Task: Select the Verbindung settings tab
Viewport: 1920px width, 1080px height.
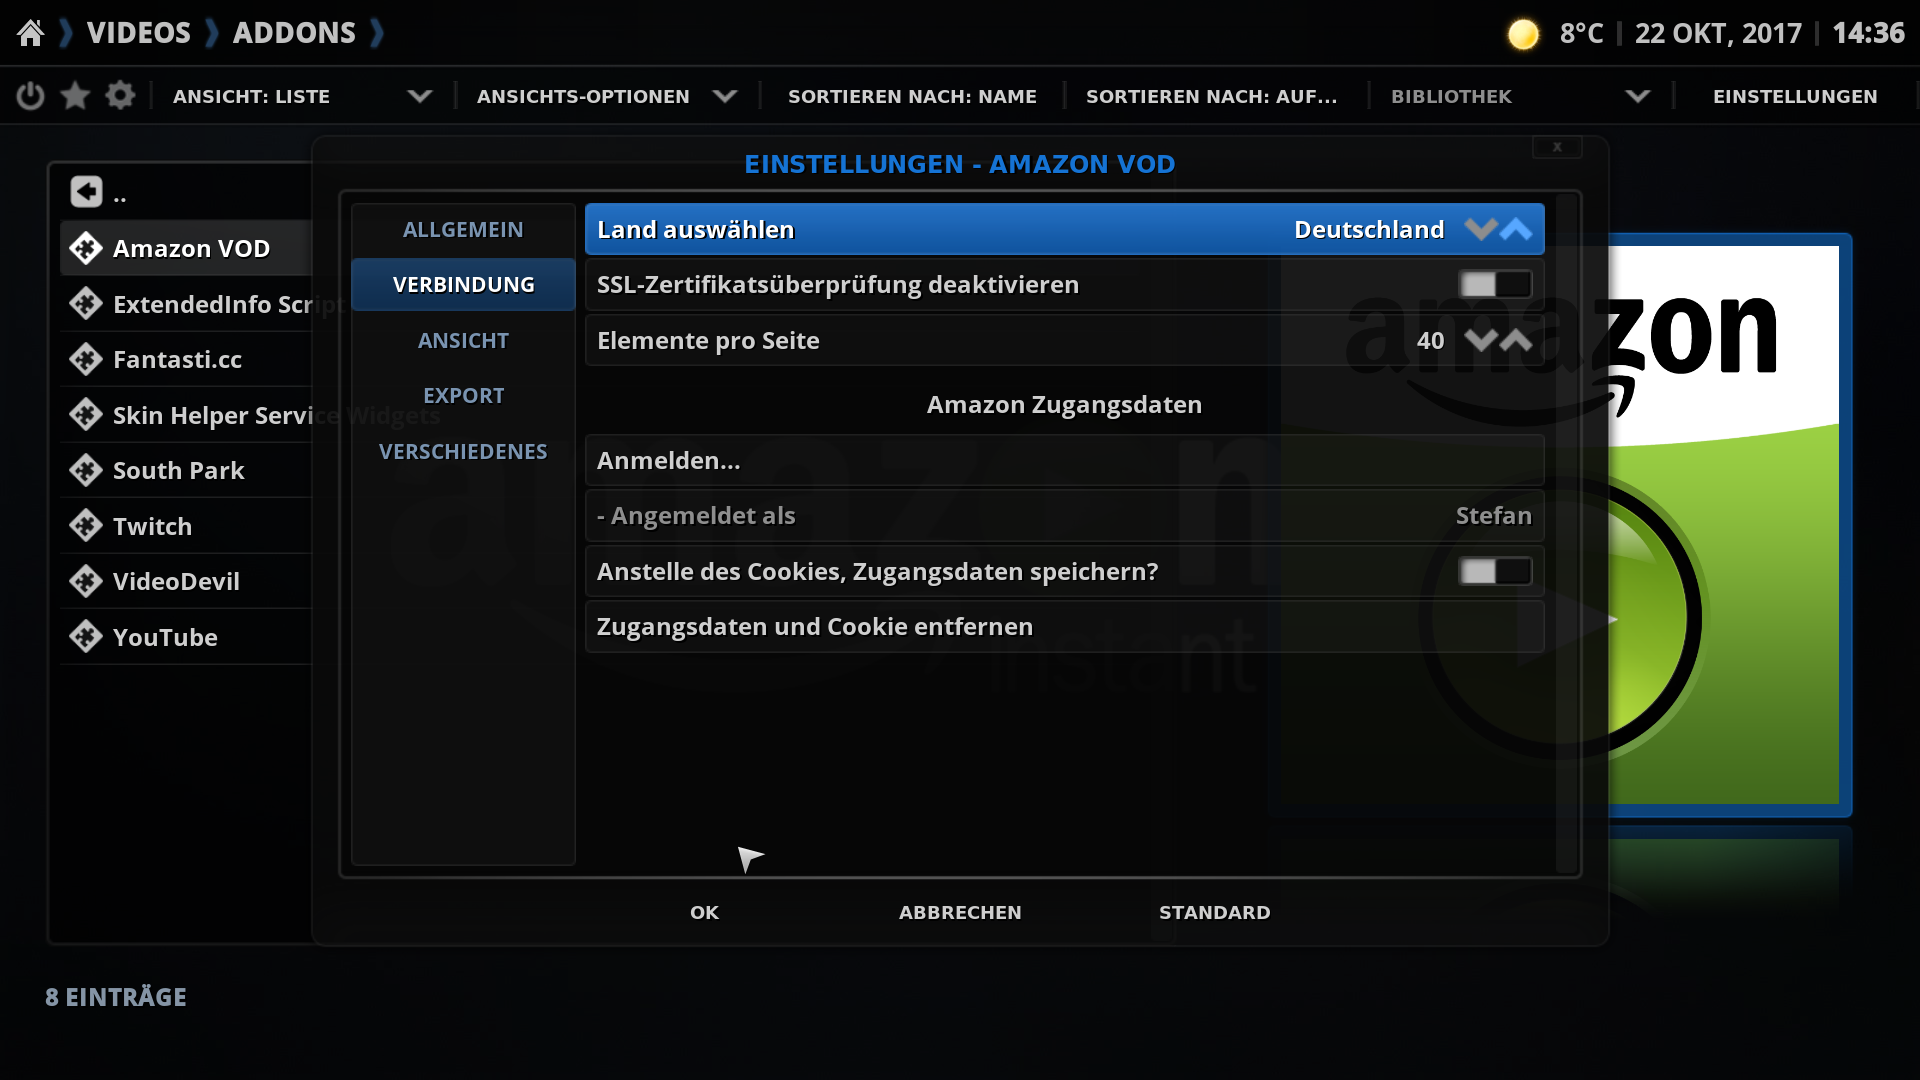Action: pos(463,285)
